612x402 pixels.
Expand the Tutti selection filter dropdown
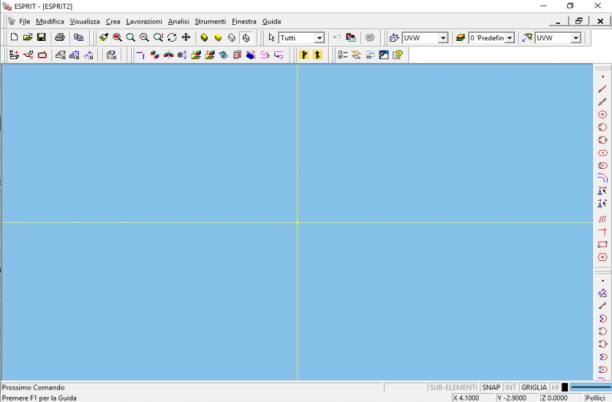point(320,38)
